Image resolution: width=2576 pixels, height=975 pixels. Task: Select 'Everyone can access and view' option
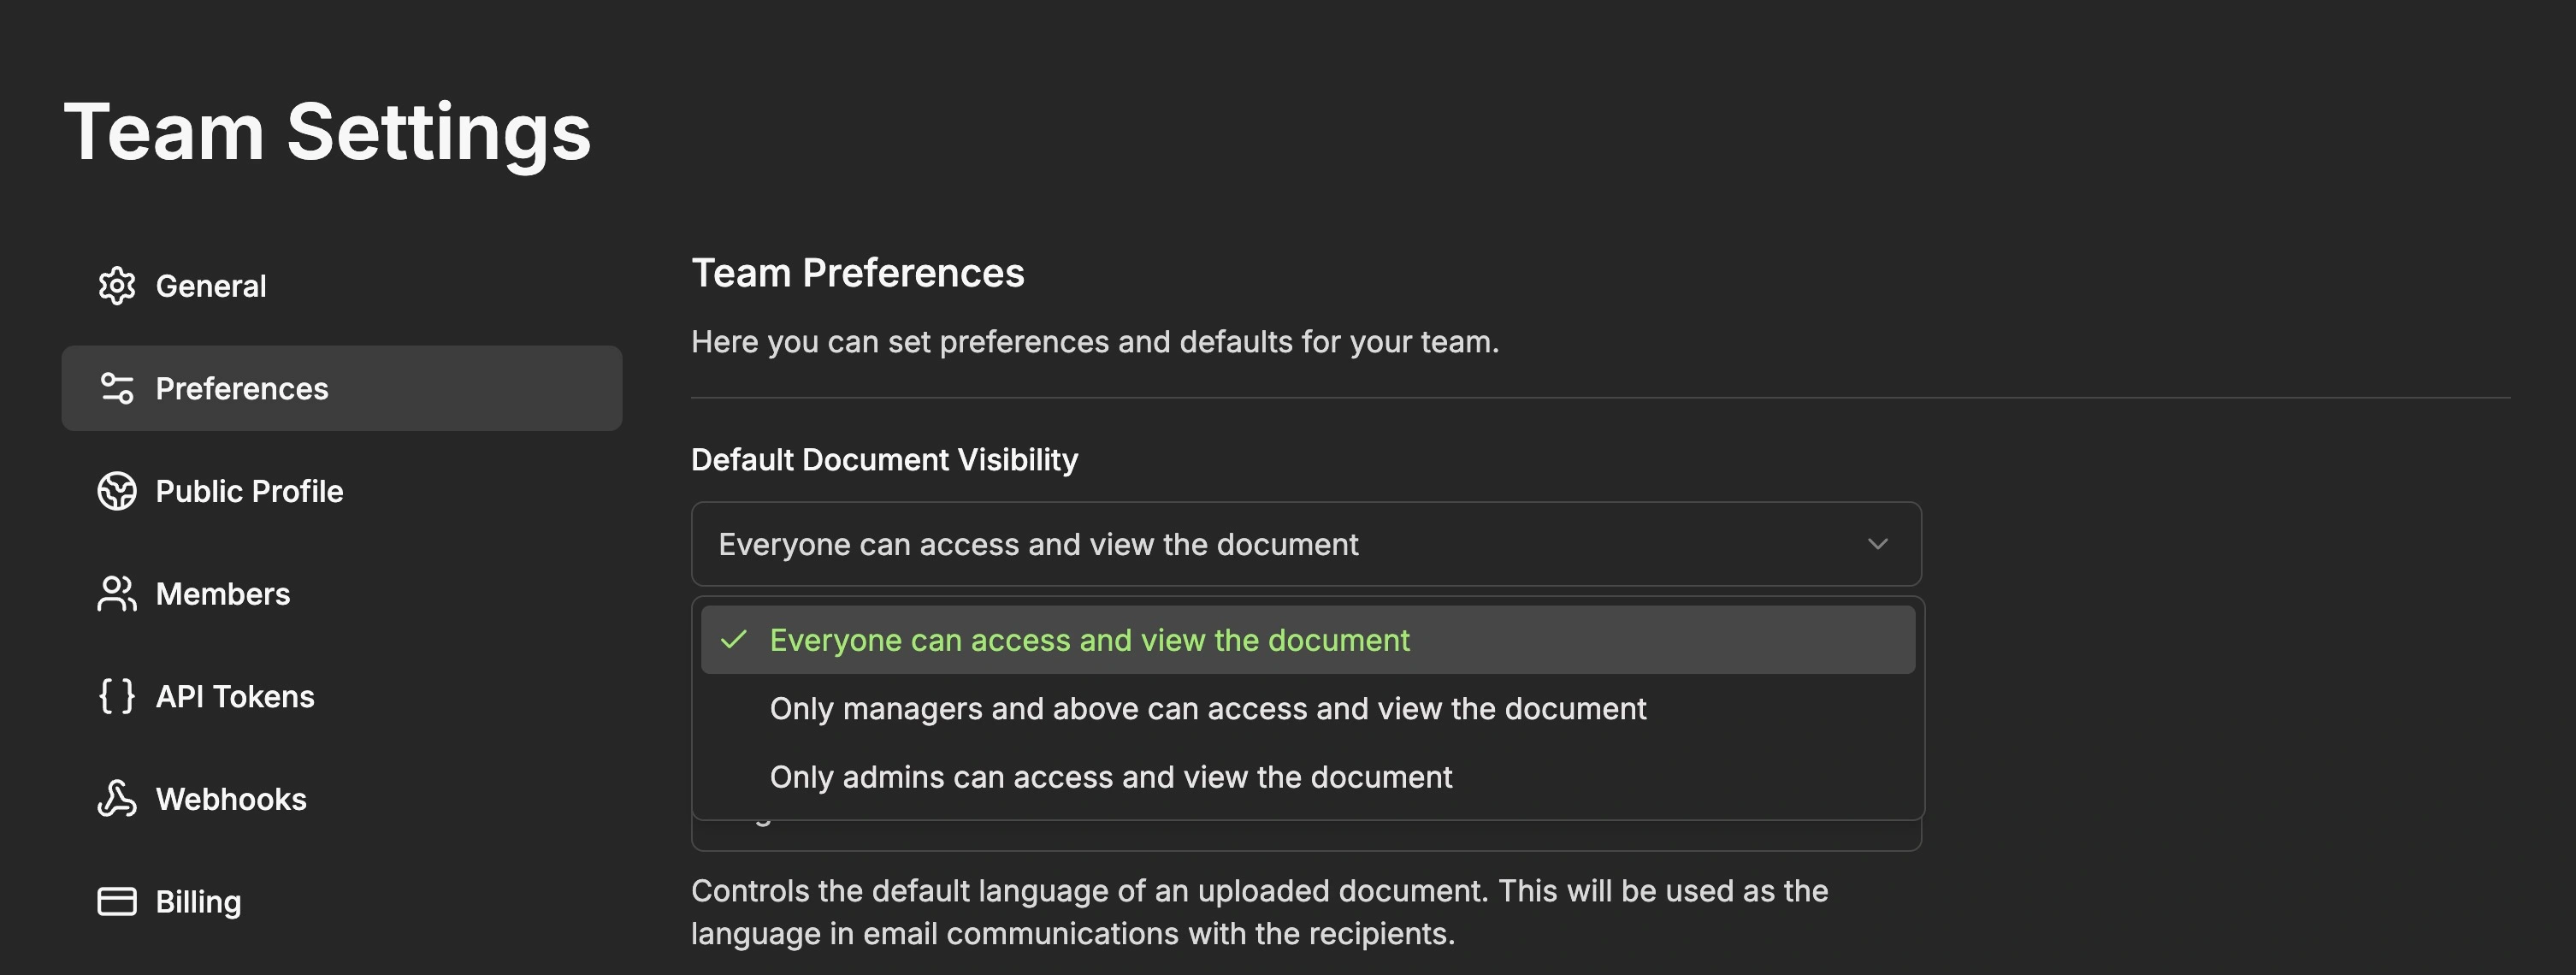click(x=1089, y=640)
